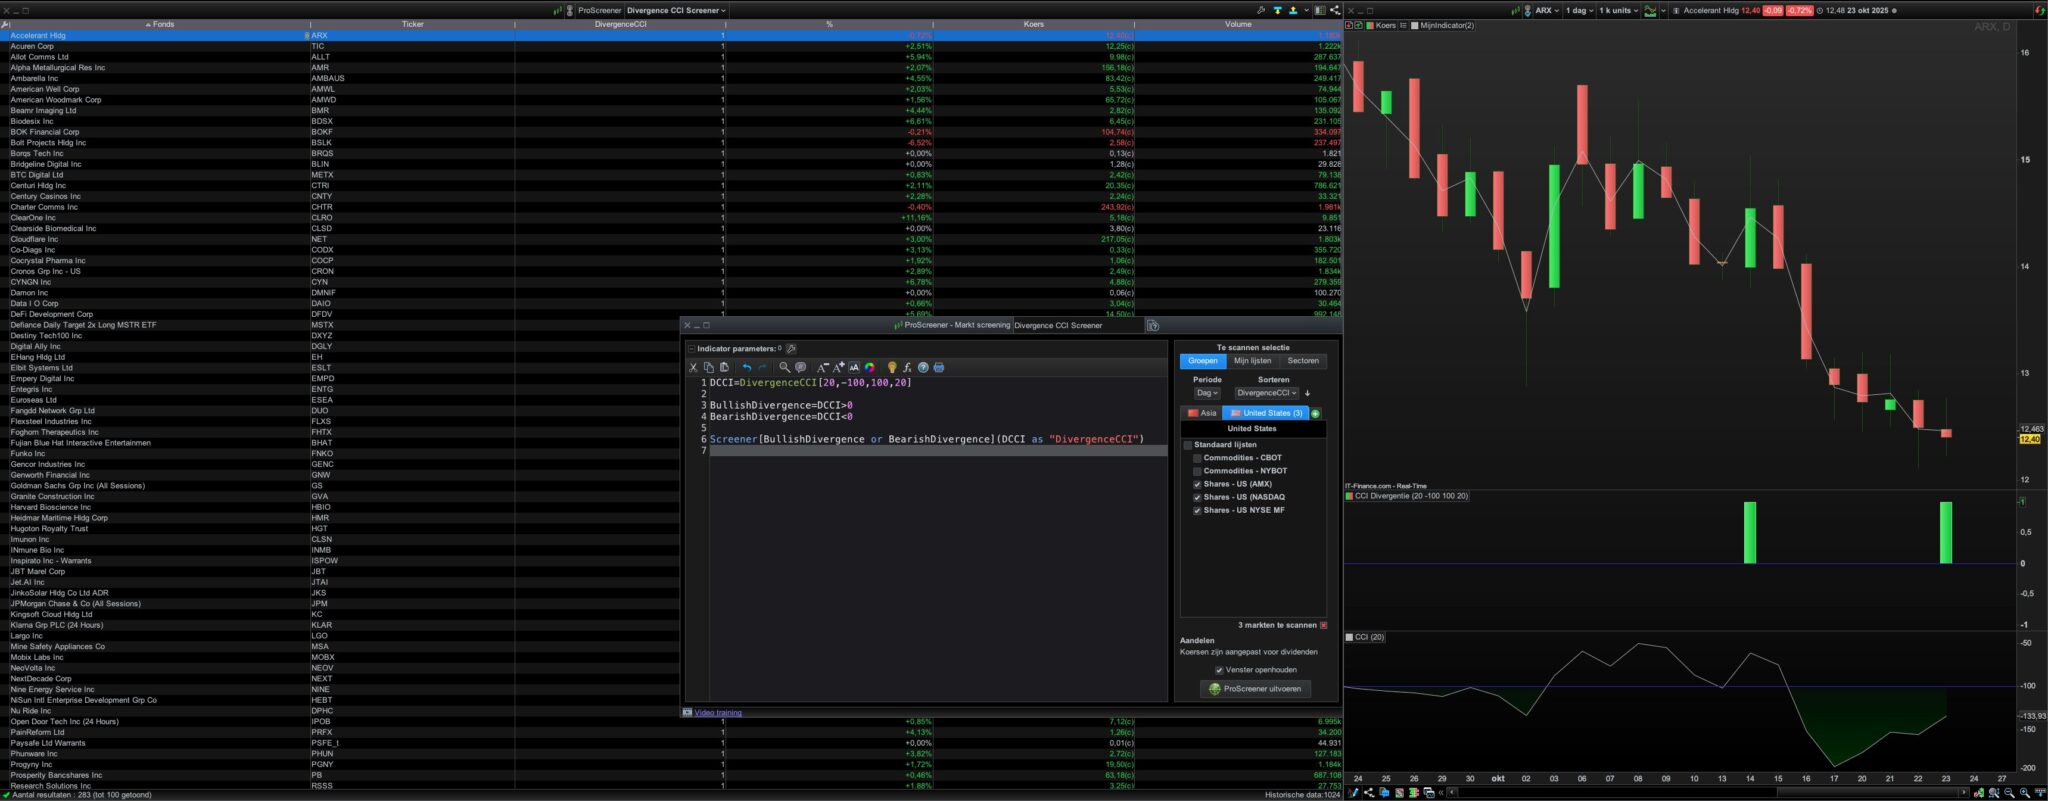
Task: Uncheck Shares - US (AMX)
Action: [1197, 484]
